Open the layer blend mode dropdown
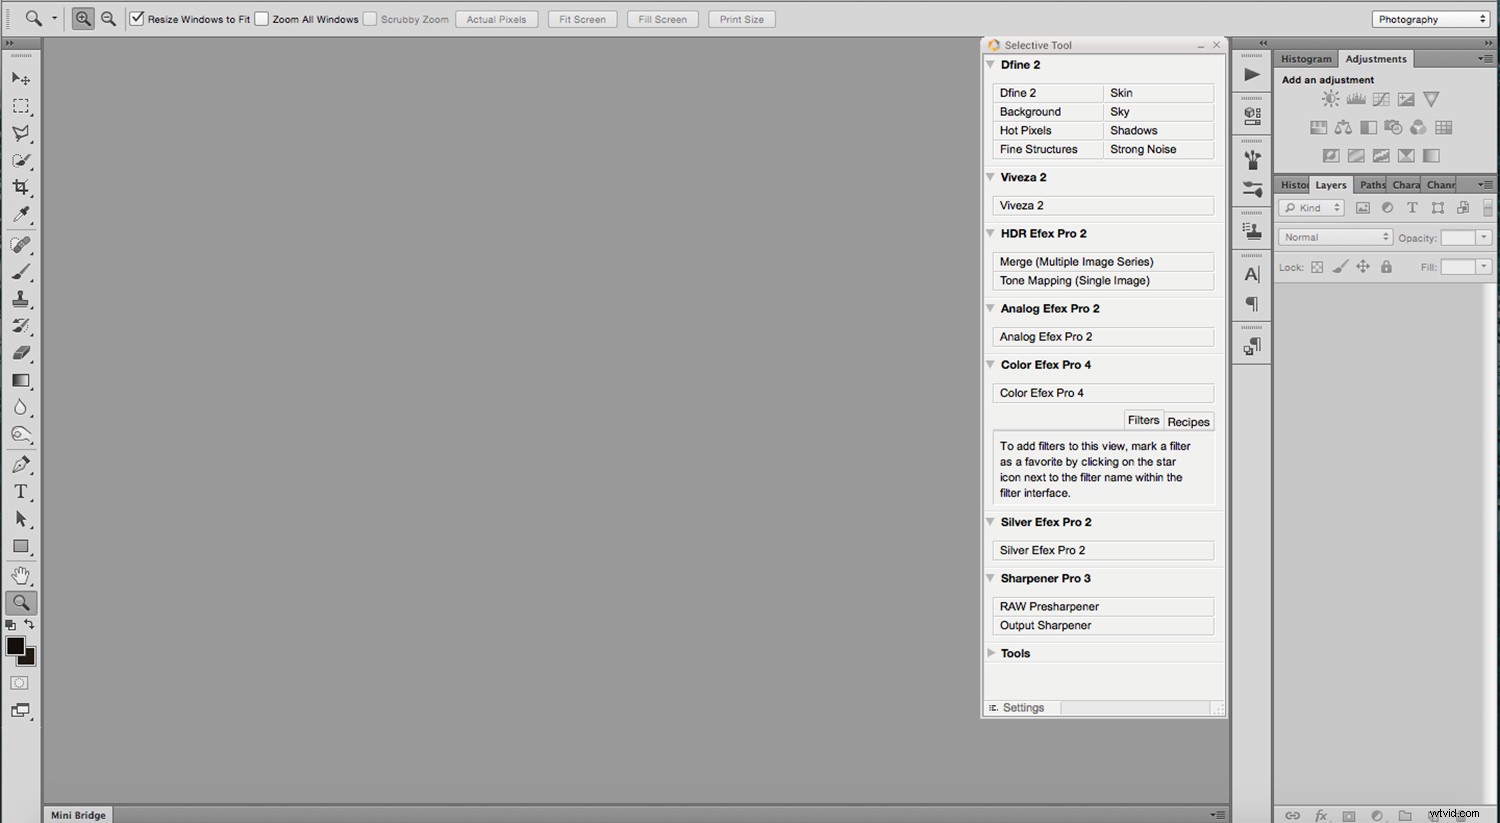This screenshot has height=823, width=1500. coord(1334,236)
